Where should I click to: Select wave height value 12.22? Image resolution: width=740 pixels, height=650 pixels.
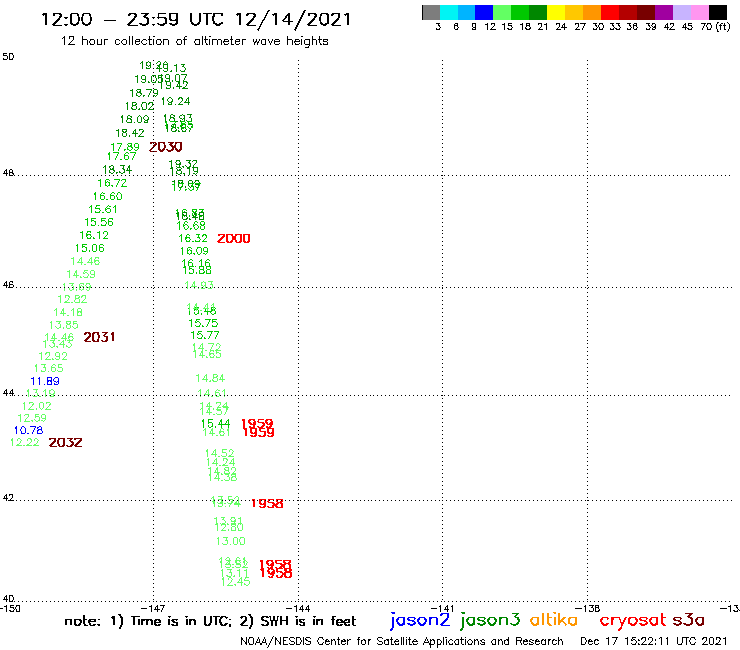[x=25, y=442]
